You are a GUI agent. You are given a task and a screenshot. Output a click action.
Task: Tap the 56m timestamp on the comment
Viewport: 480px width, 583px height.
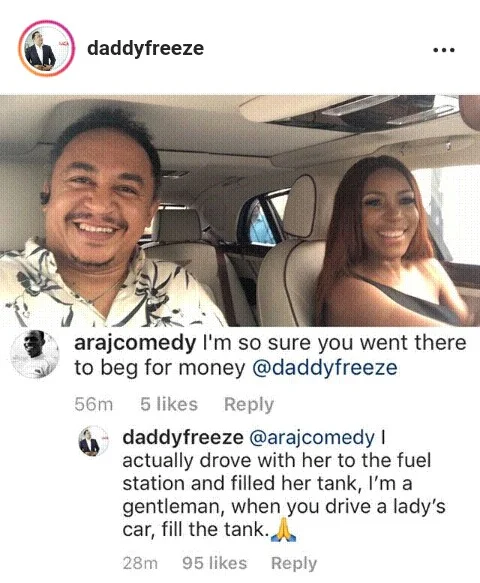[x=94, y=405]
